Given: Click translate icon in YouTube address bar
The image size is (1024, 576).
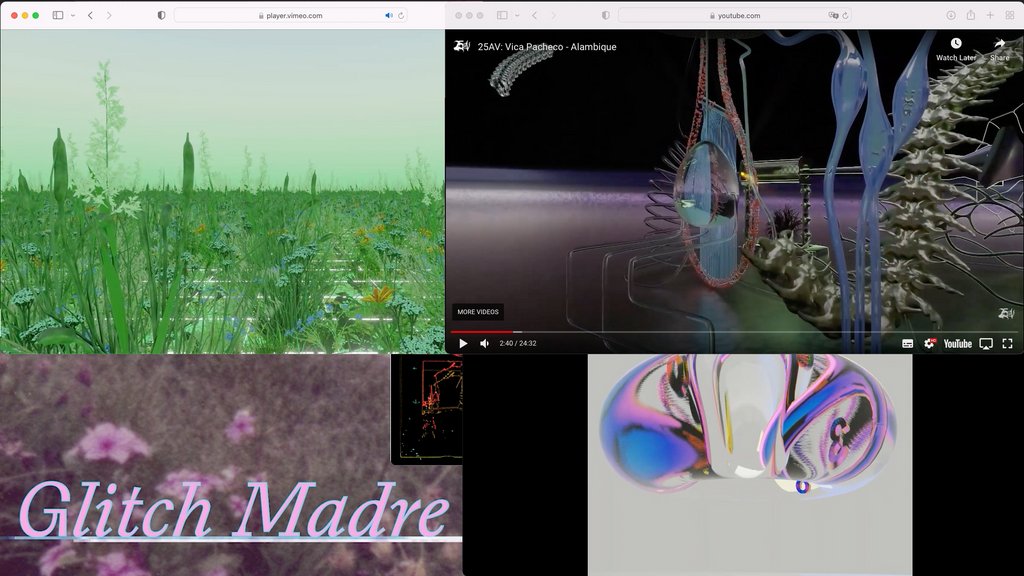Looking at the screenshot, I should point(833,15).
